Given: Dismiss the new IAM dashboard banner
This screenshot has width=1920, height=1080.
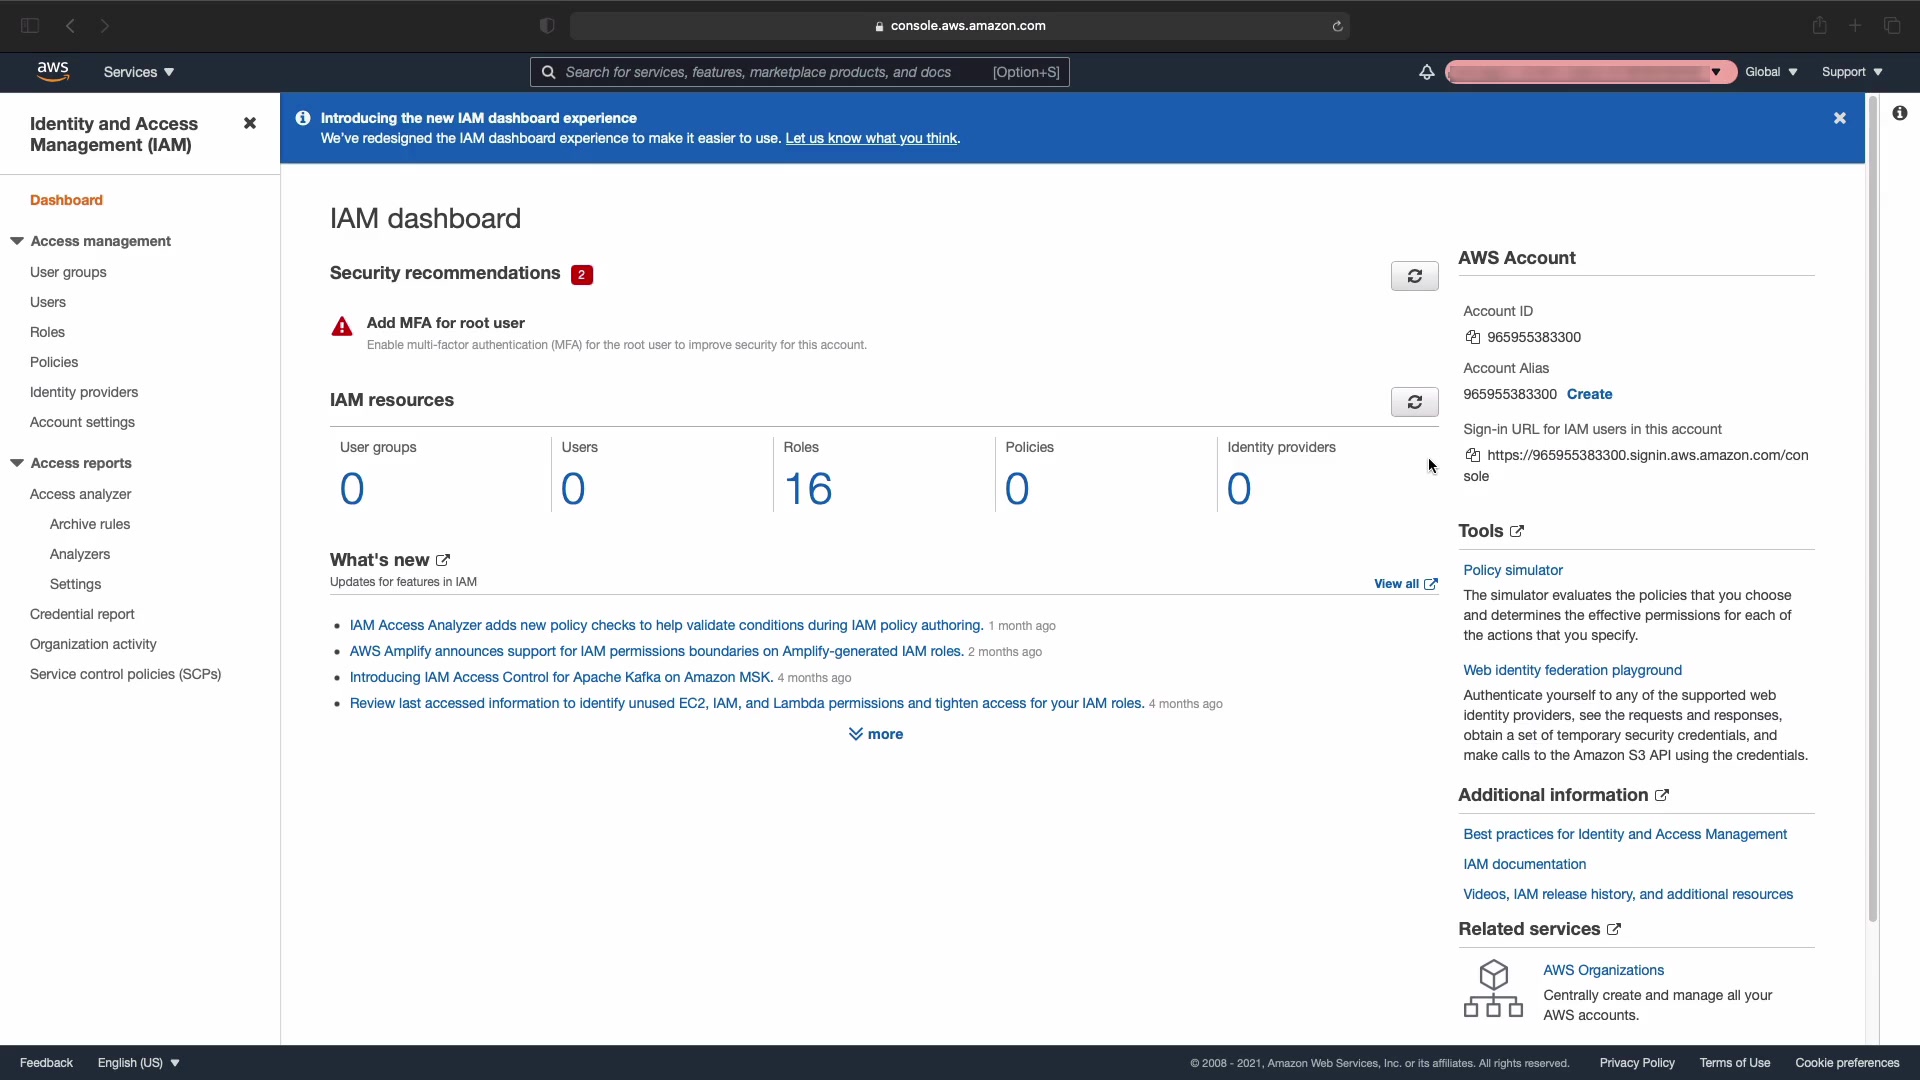Looking at the screenshot, I should [1839, 118].
